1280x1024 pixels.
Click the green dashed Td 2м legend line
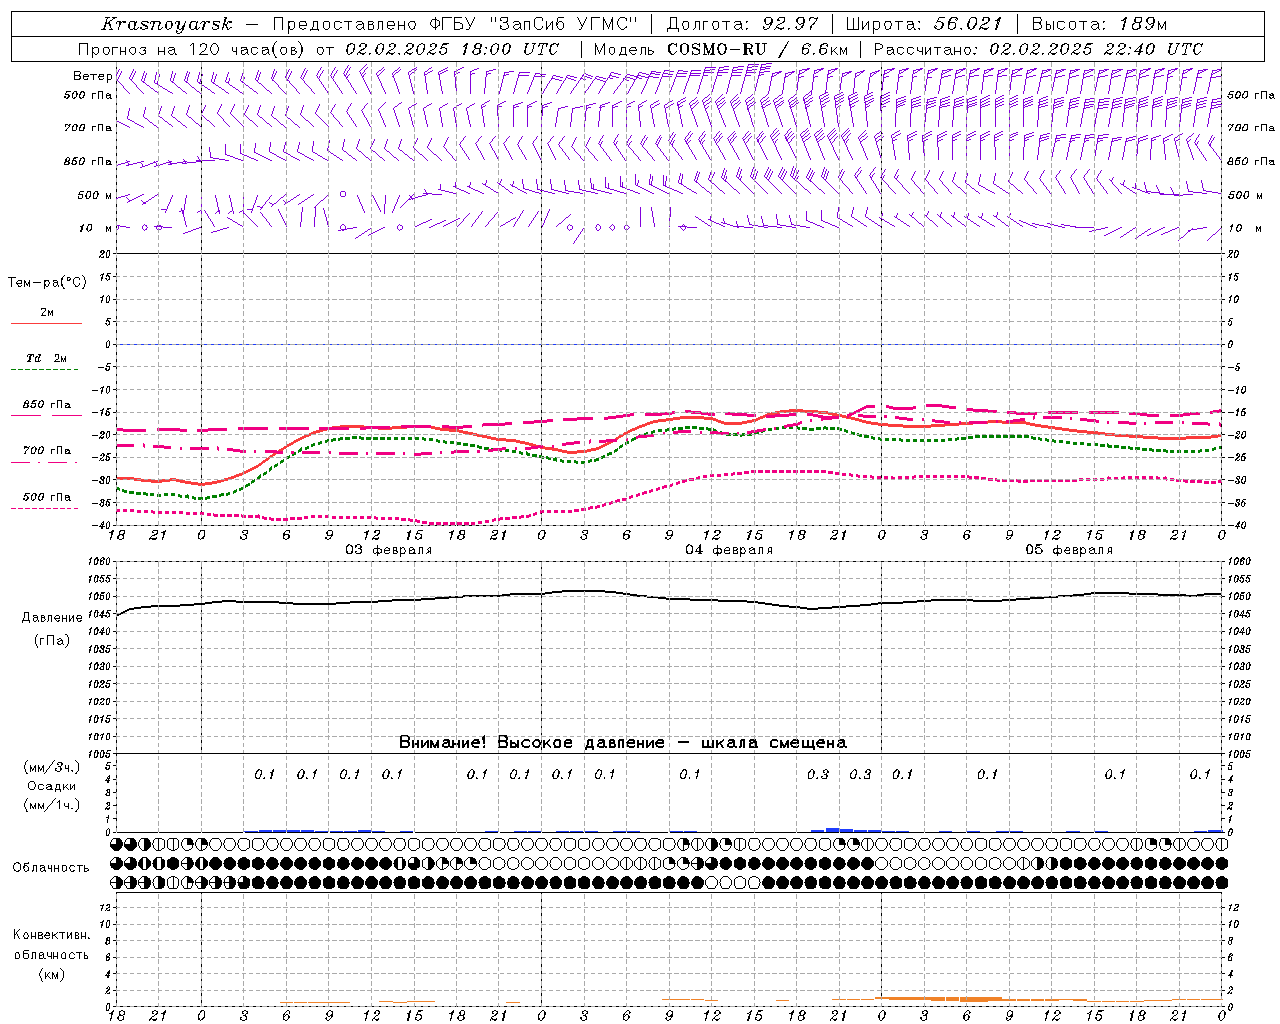tap(46, 369)
